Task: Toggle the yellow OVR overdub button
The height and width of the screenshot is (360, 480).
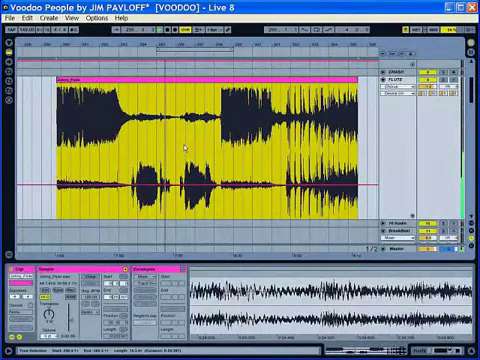Action: pos(185,30)
